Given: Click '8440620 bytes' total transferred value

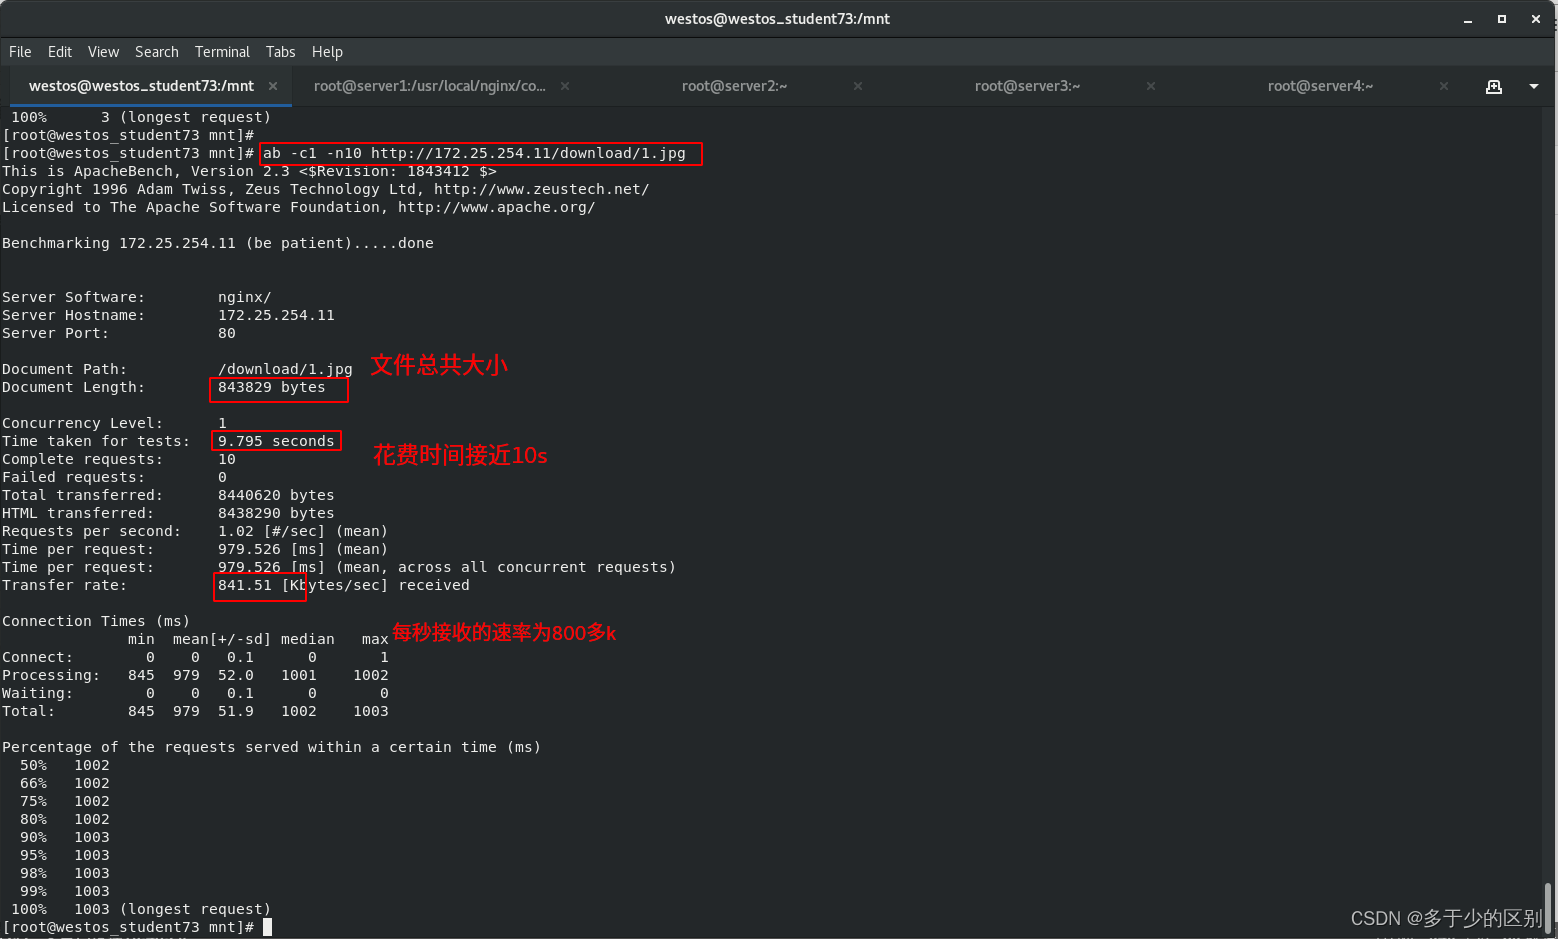Looking at the screenshot, I should [x=276, y=495].
